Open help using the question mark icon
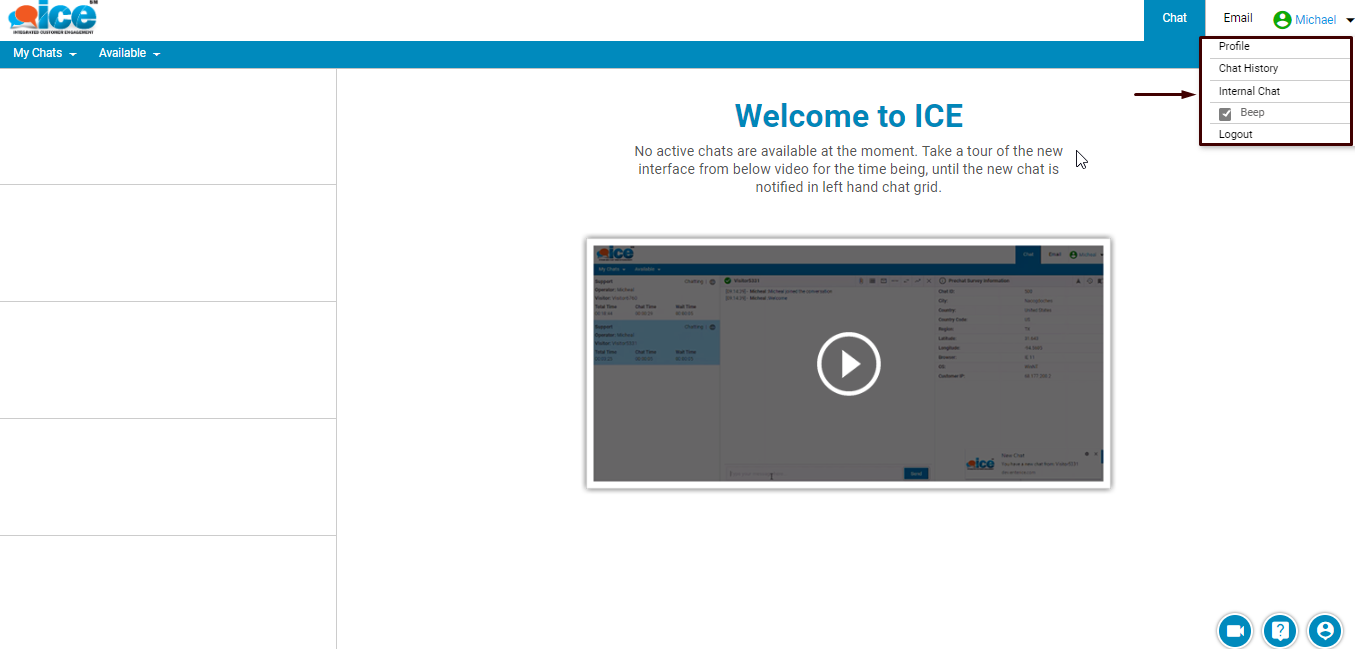1355x649 pixels. [1280, 631]
